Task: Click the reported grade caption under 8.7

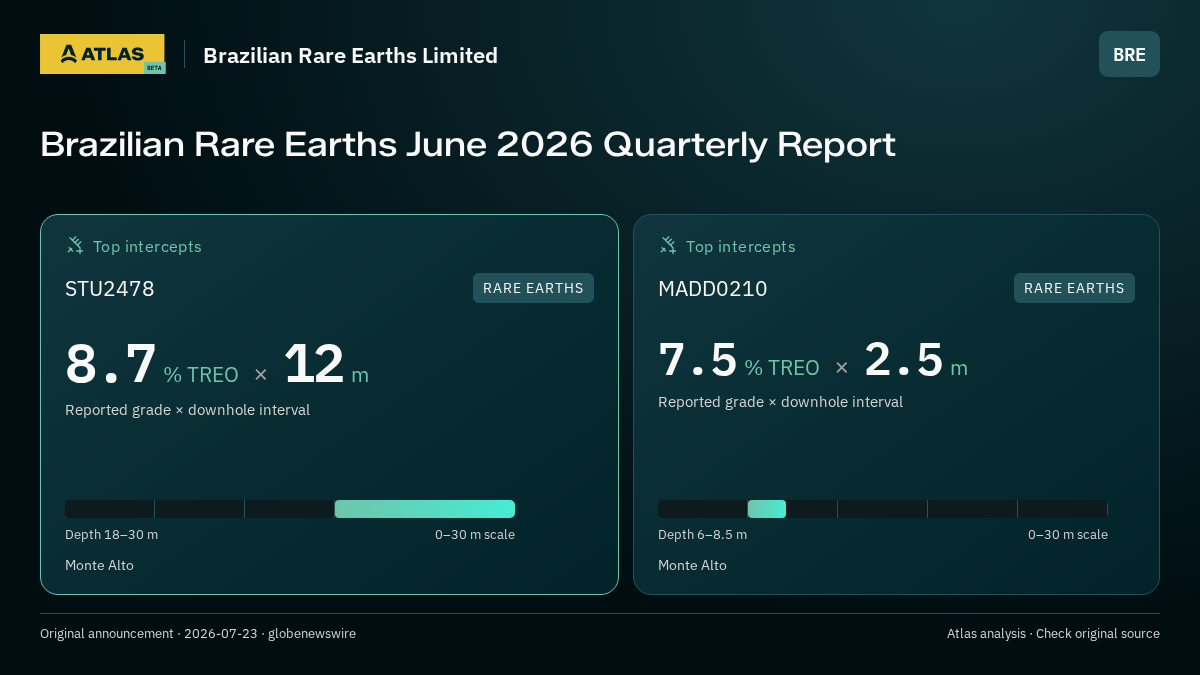Action: point(187,410)
